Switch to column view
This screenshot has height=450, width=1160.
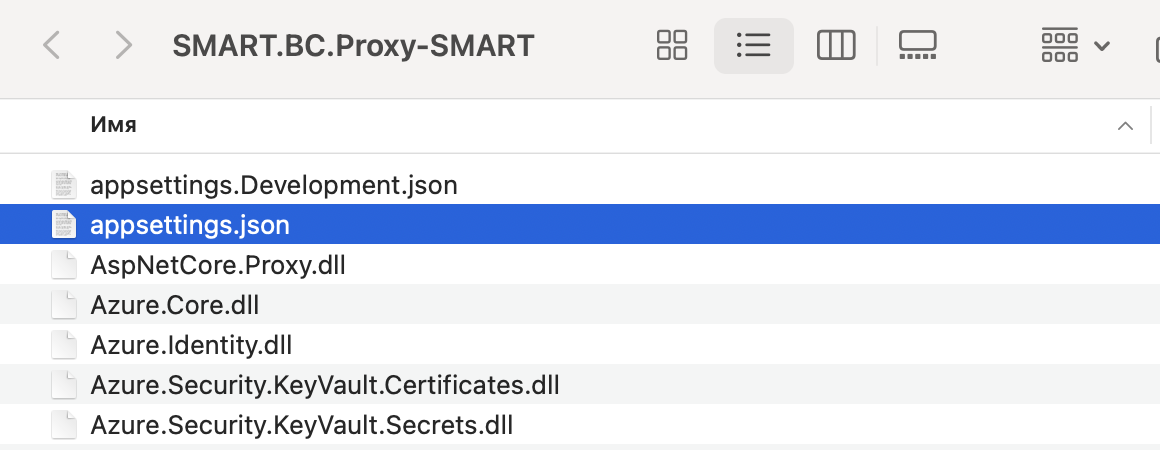point(836,45)
